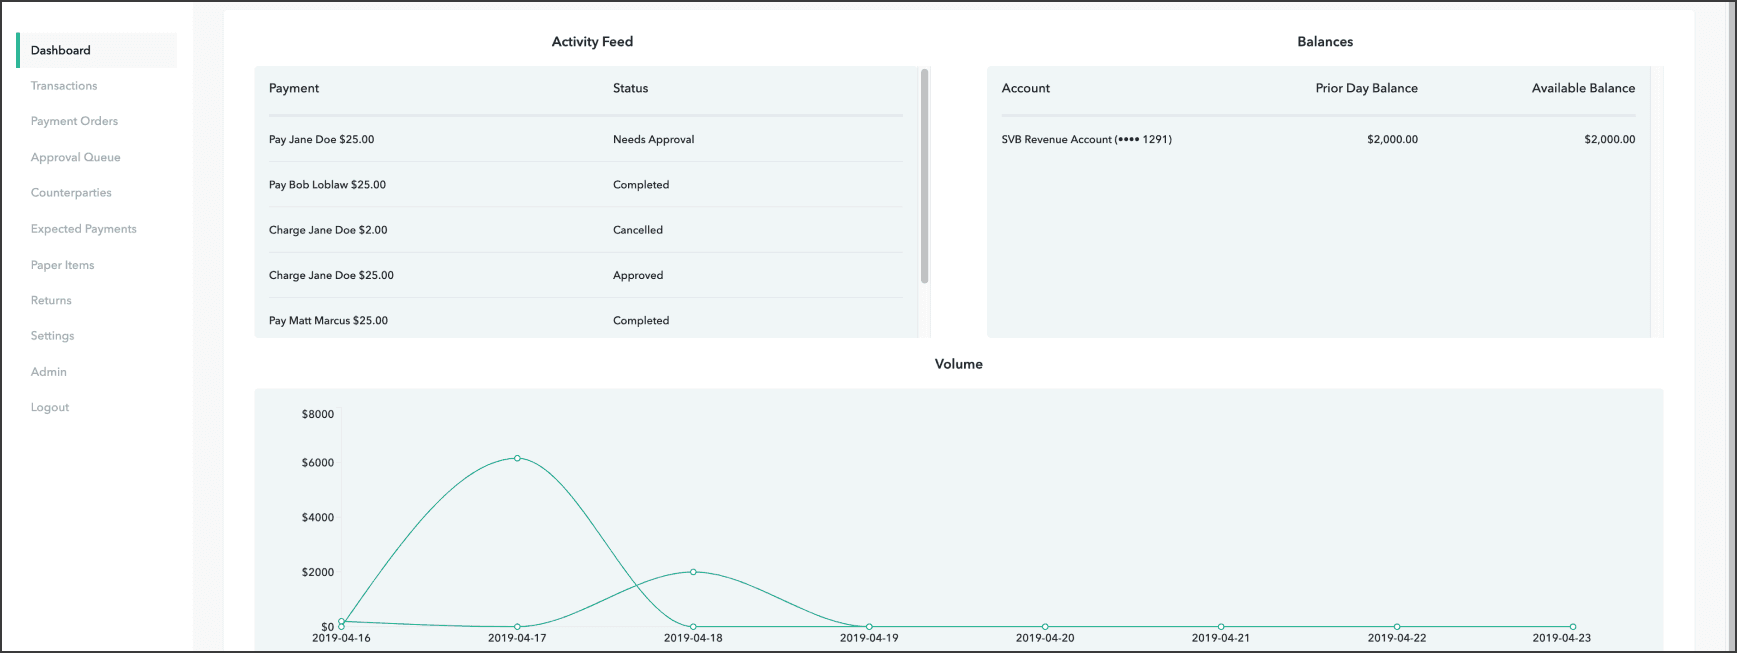Click the Admin sidebar link
1737x653 pixels.
pyautogui.click(x=48, y=372)
